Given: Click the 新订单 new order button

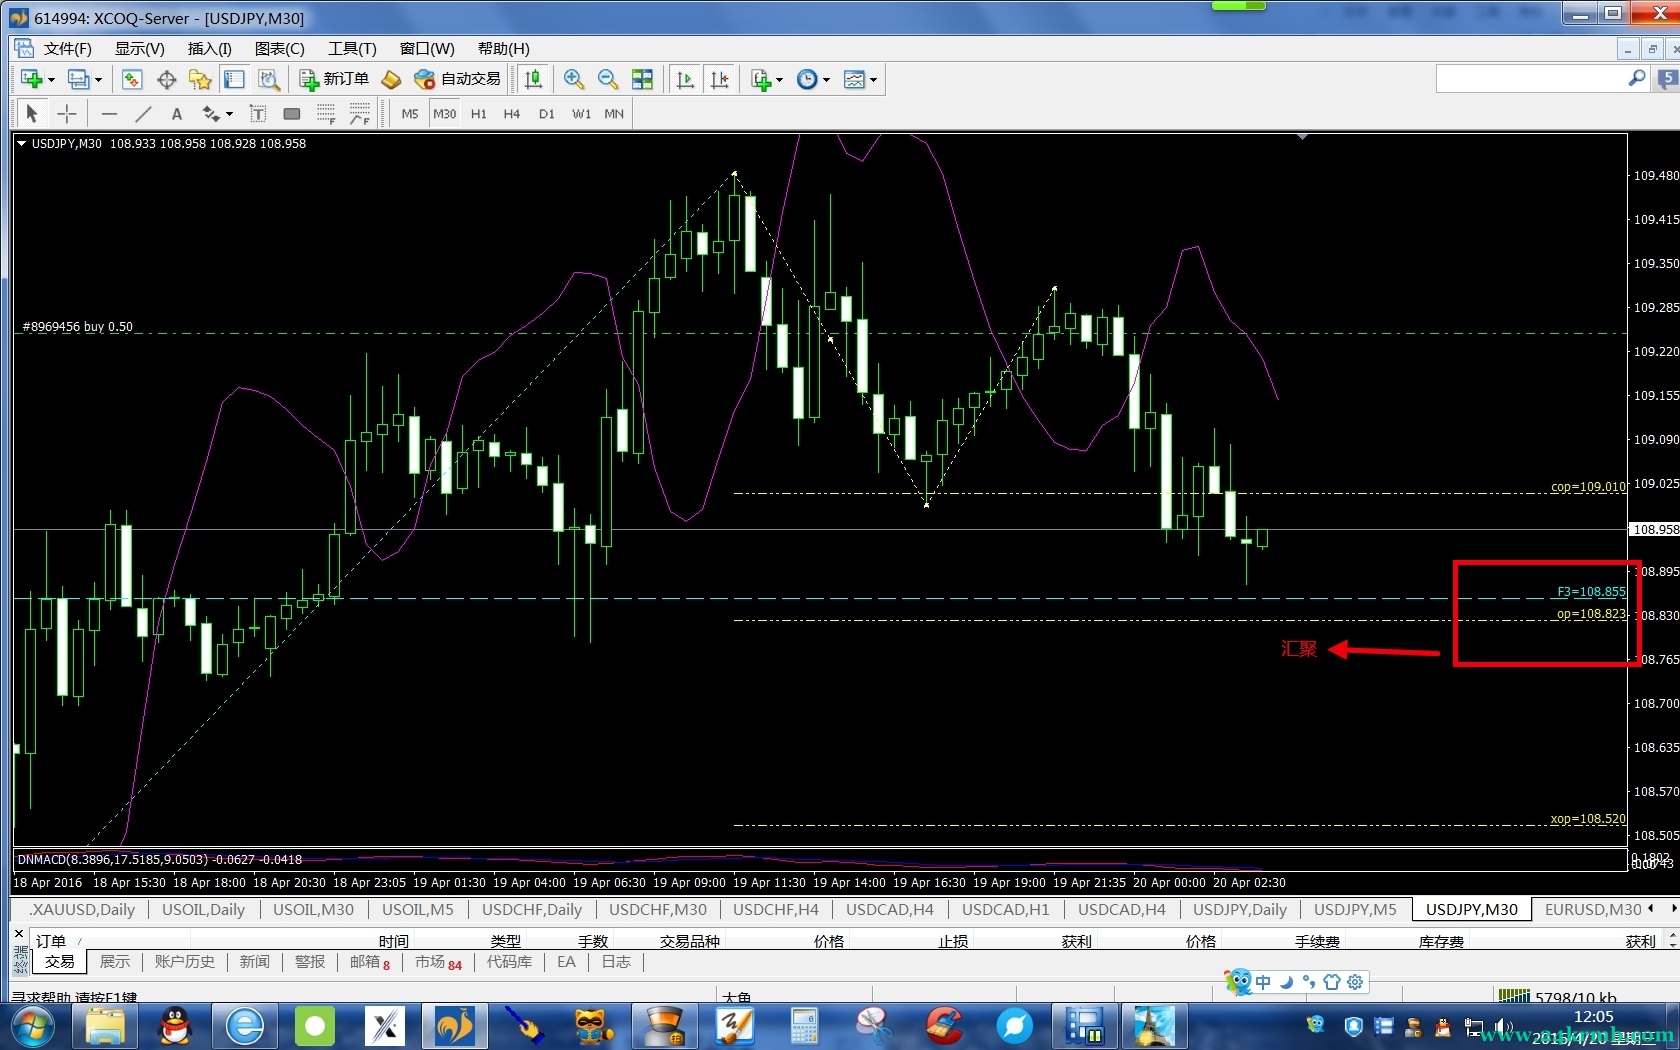Looking at the screenshot, I should coord(334,79).
